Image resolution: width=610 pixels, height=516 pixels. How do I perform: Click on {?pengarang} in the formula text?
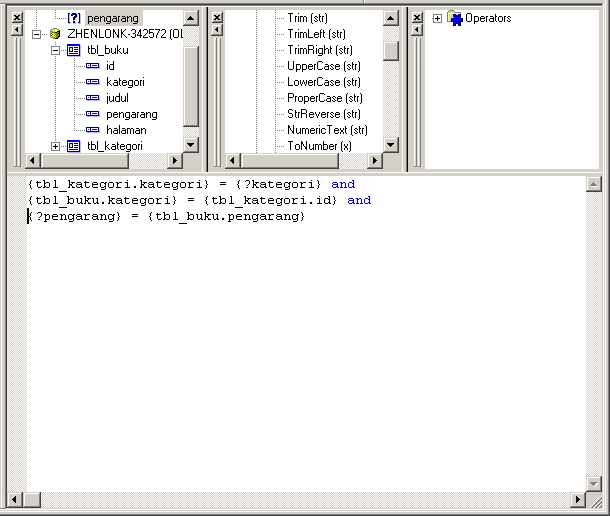tap(75, 216)
